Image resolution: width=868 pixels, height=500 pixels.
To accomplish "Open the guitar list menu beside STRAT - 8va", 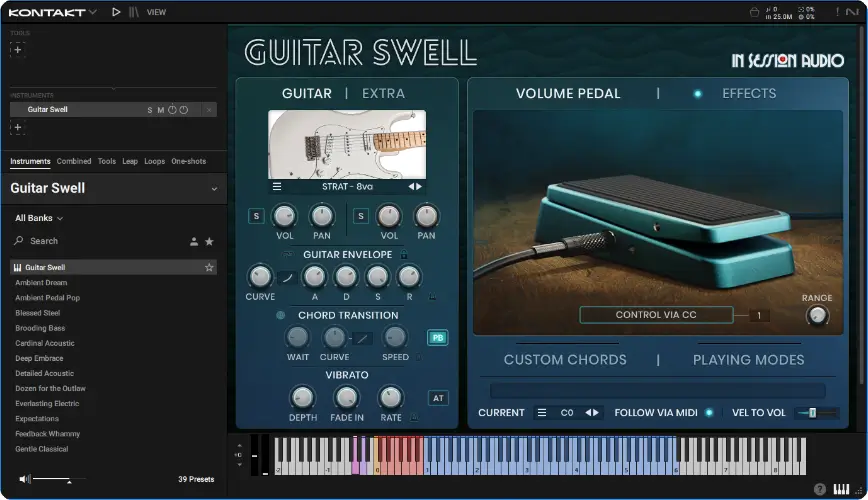I will [277, 187].
